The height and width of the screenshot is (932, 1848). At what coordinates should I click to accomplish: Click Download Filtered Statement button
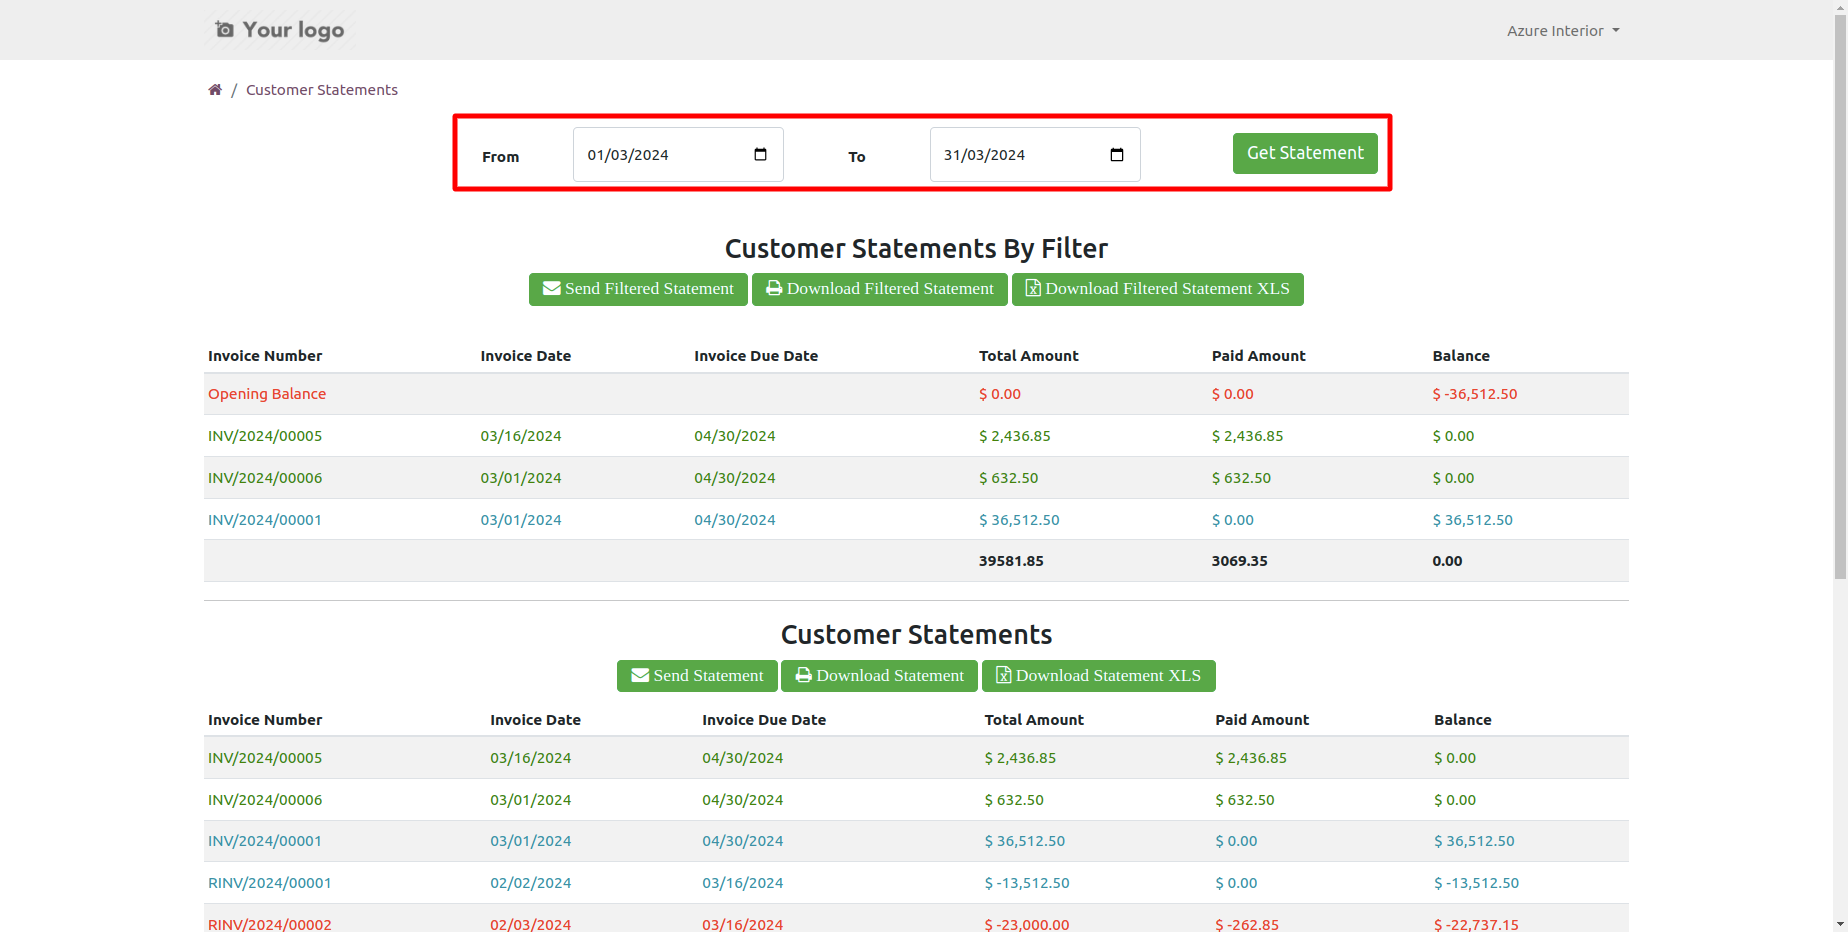pos(880,289)
